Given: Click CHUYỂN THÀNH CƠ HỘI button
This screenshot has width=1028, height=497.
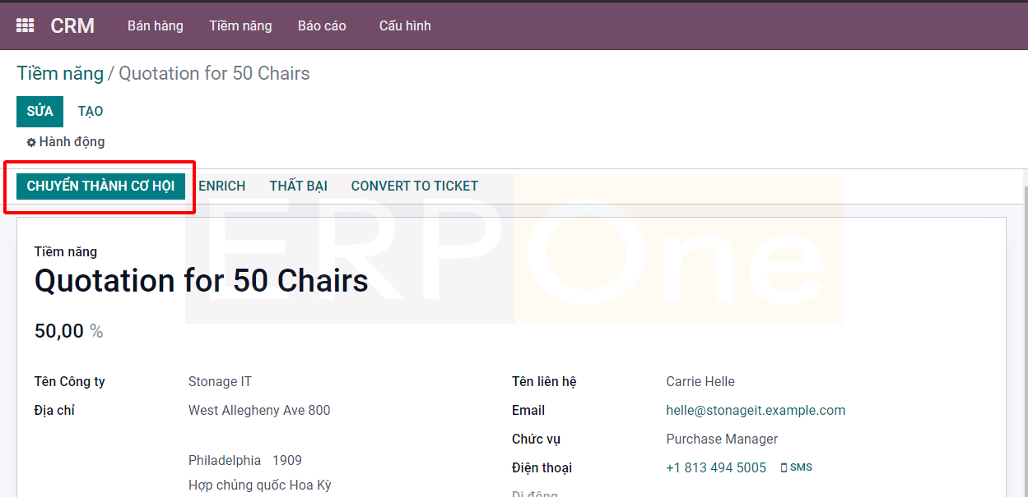Looking at the screenshot, I should pyautogui.click(x=100, y=186).
